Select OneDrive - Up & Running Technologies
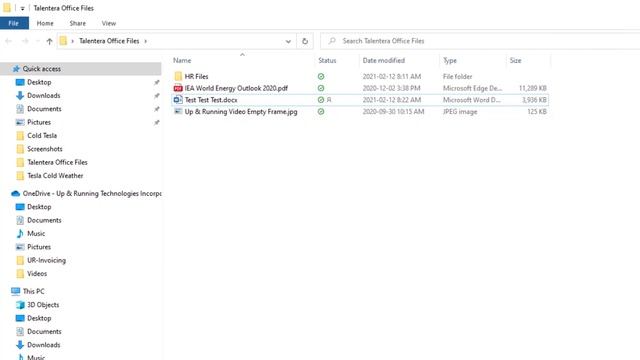 click(x=92, y=193)
